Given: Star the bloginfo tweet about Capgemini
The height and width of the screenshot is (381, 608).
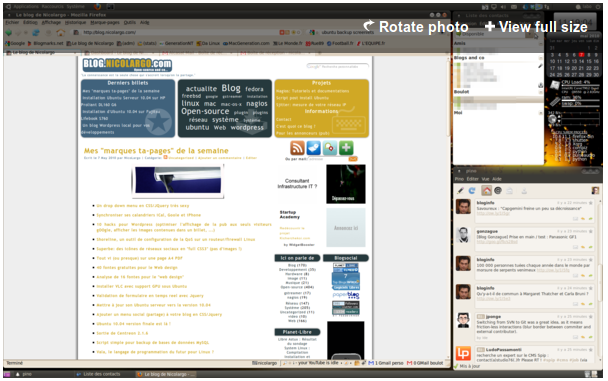Looking at the screenshot, I should (x=591, y=203).
